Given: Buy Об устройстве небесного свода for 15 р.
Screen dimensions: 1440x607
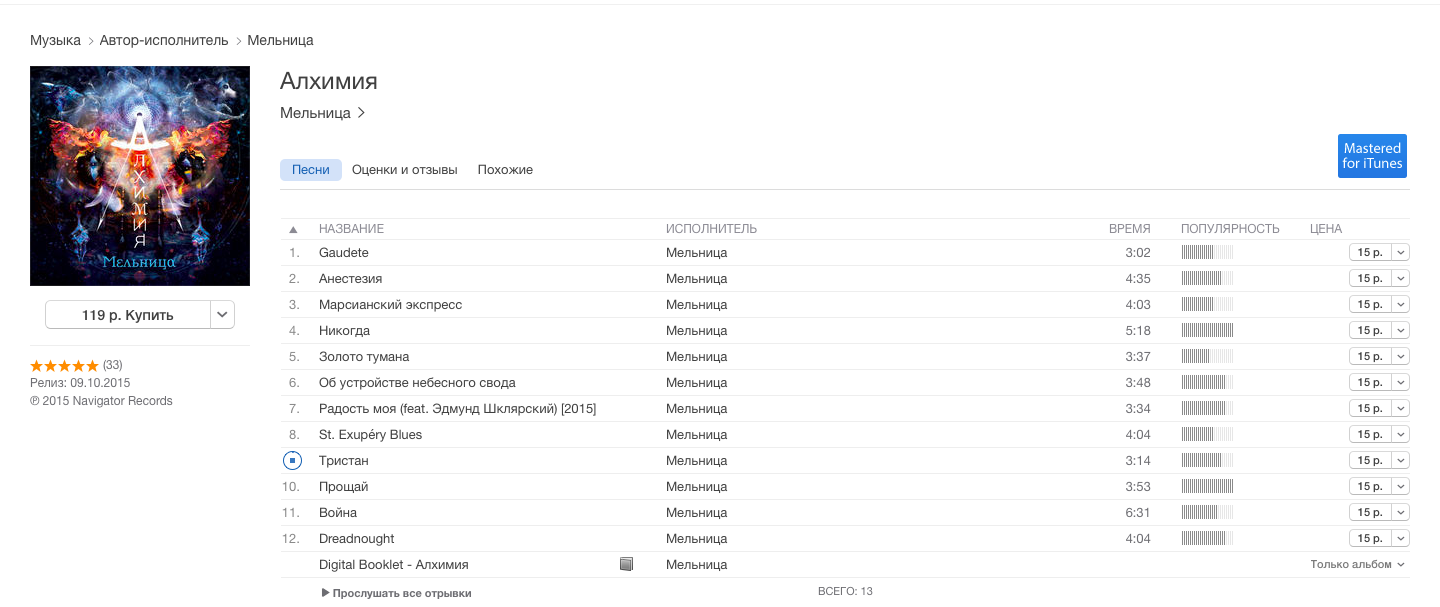Looking at the screenshot, I should point(1370,382).
